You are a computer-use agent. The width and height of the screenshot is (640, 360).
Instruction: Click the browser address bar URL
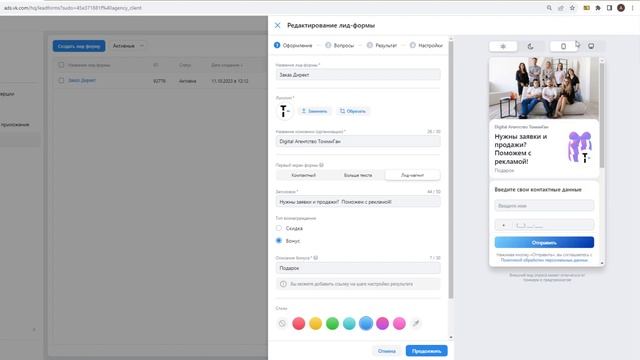tap(73, 8)
